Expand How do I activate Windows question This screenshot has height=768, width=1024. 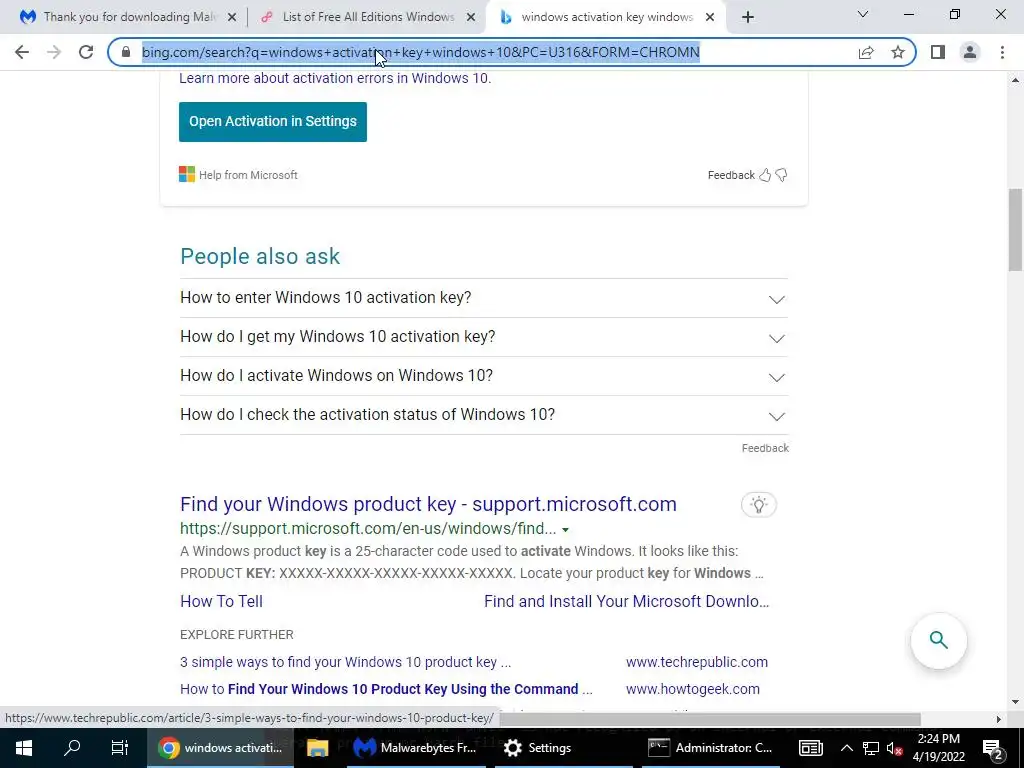coord(484,376)
